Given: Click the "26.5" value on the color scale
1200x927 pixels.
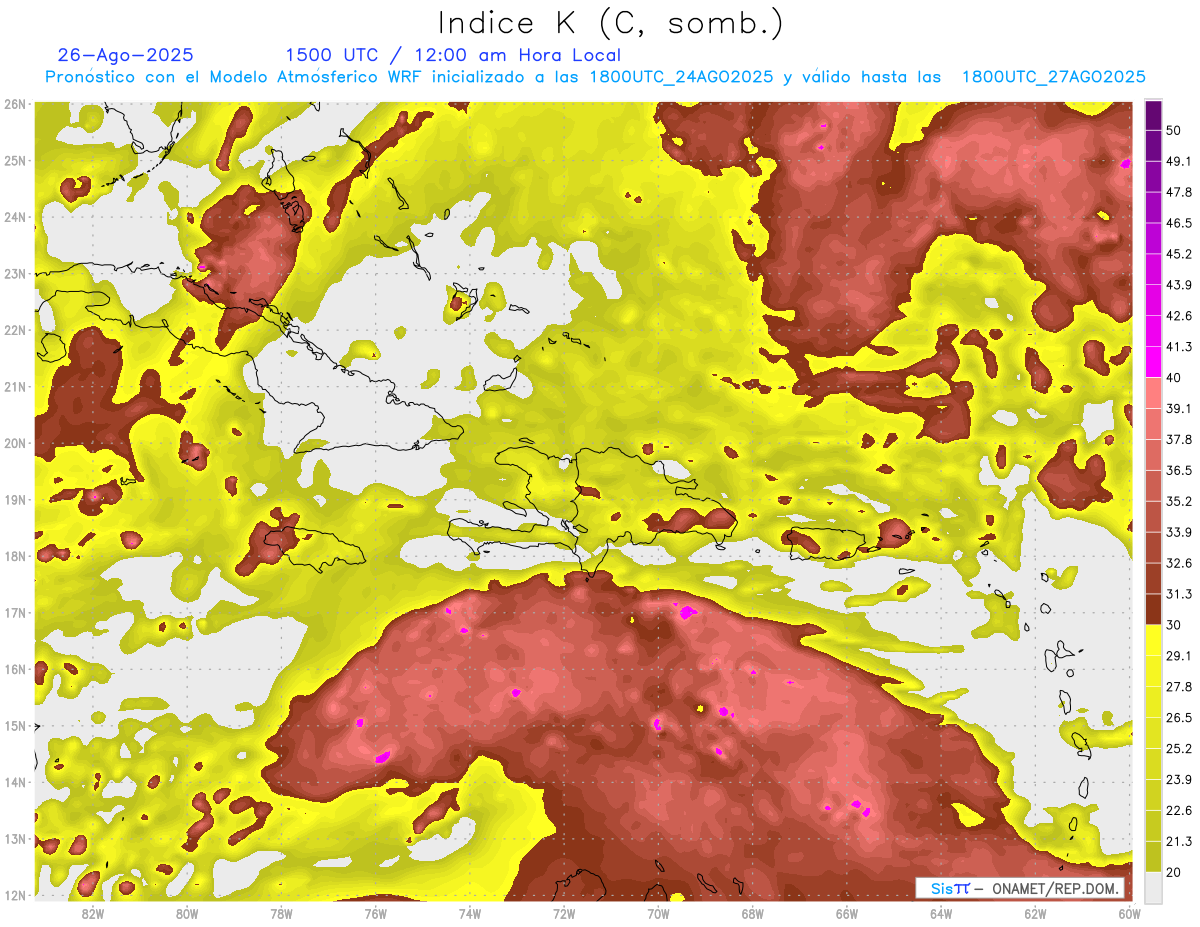Looking at the screenshot, I should (1178, 717).
